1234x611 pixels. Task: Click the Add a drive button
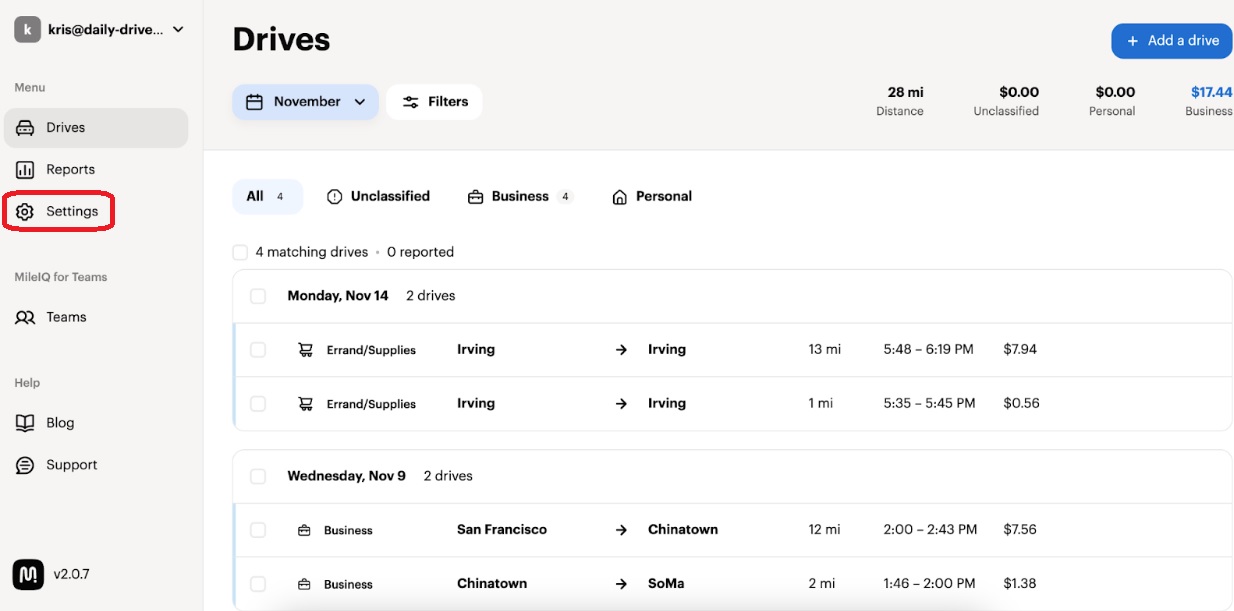pos(1172,41)
